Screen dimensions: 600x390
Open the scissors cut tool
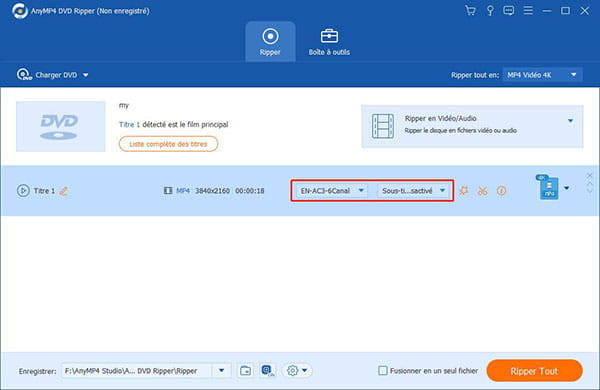pyautogui.click(x=483, y=191)
